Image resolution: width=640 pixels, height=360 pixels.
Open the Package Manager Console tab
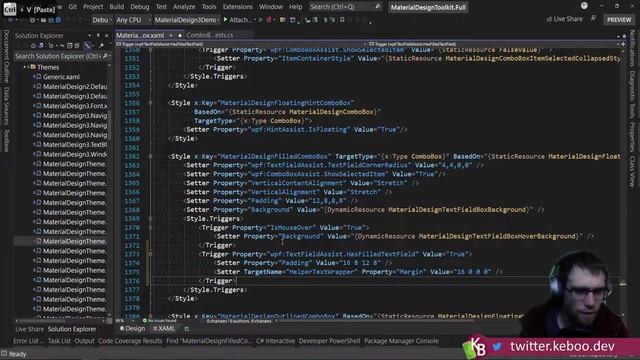[402, 341]
